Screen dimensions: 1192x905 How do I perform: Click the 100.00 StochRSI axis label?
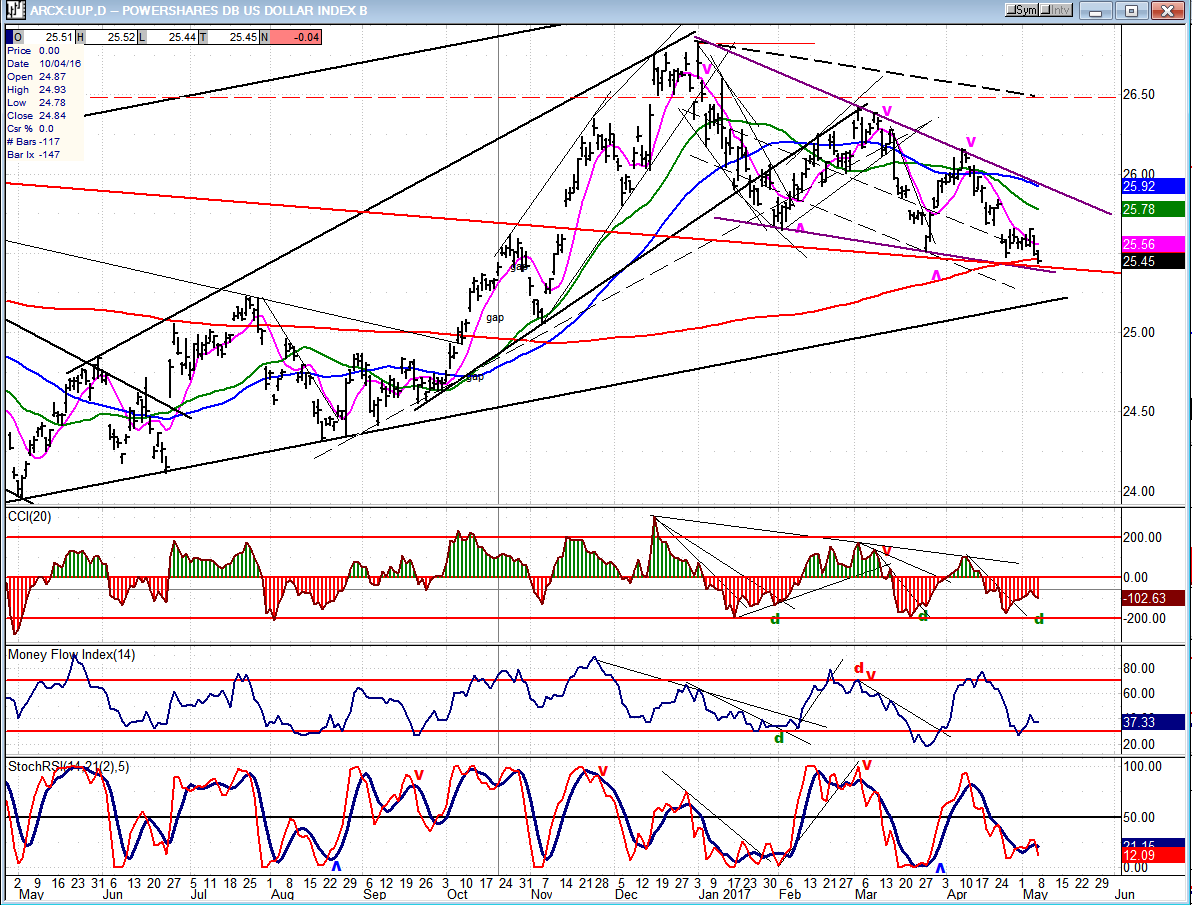pyautogui.click(x=1143, y=767)
